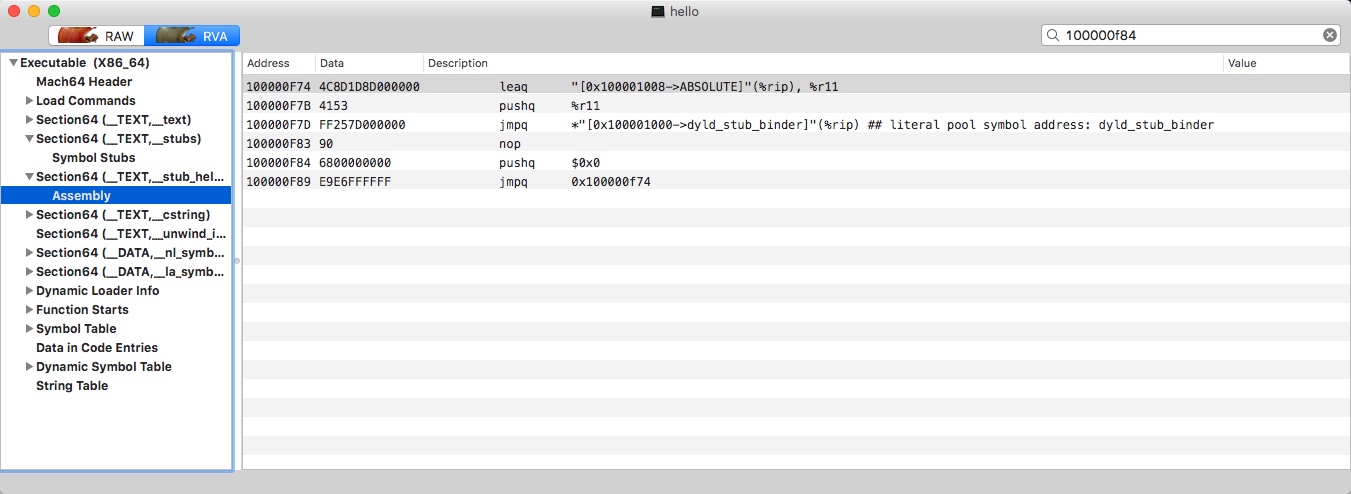
Task: Expand Section64 (__TEXT,__text) node
Action: pos(29,120)
